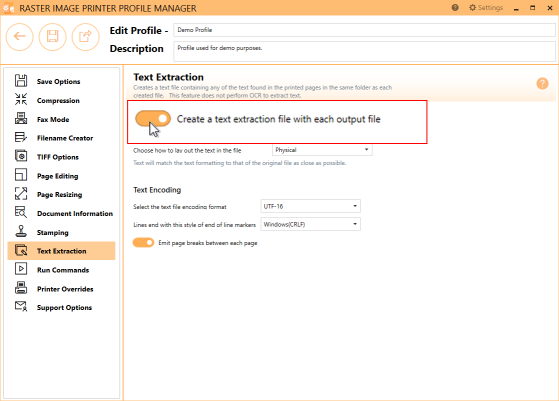Screen dimensions: 559x401
Task: Click the Description text box
Action: [364, 51]
